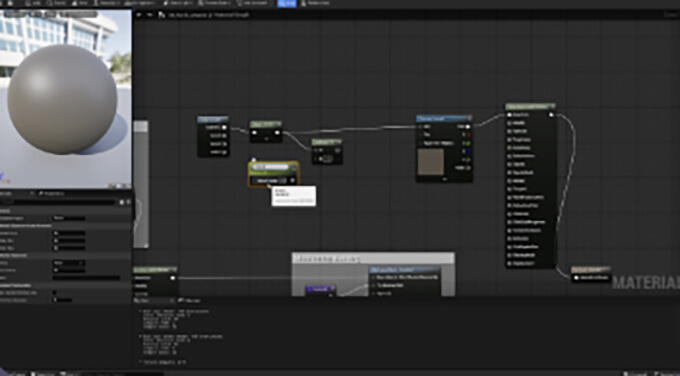Toggle the checkbox on the selected yellow-outlined node
This screenshot has width=680, height=376.
(282, 180)
